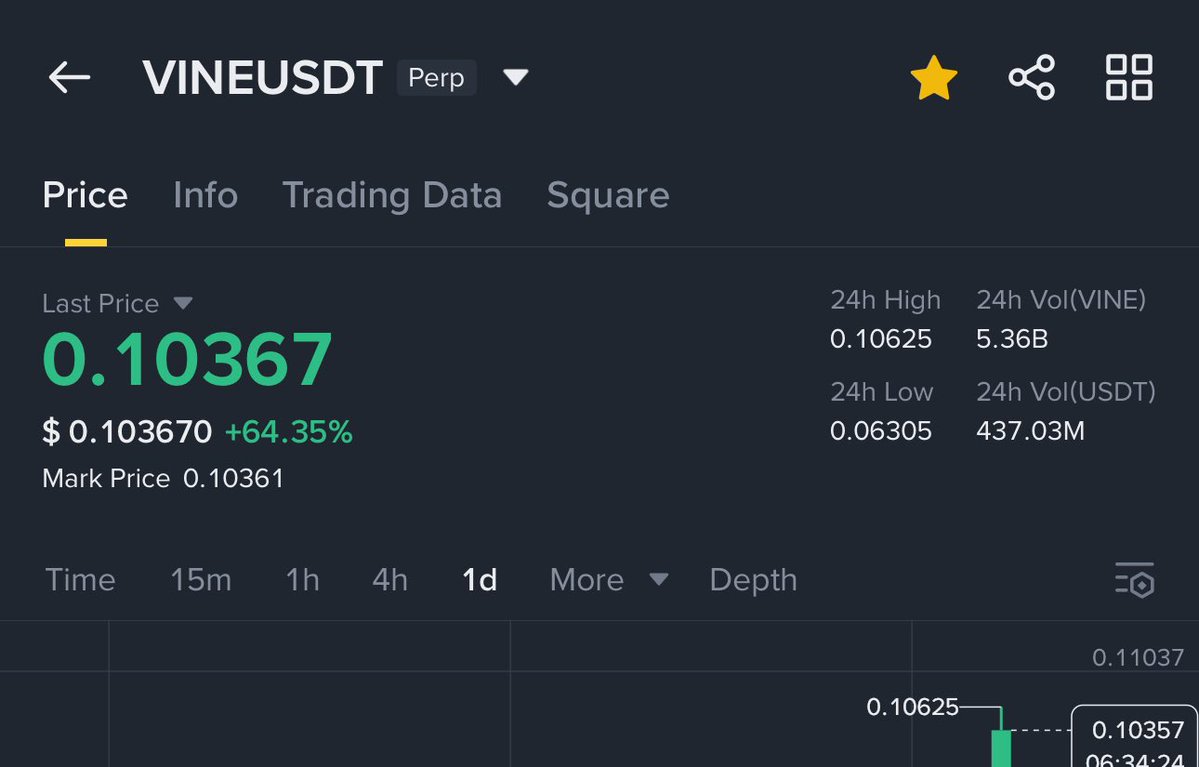The width and height of the screenshot is (1199, 767).
Task: Tap the back arrow icon
Action: click(69, 77)
